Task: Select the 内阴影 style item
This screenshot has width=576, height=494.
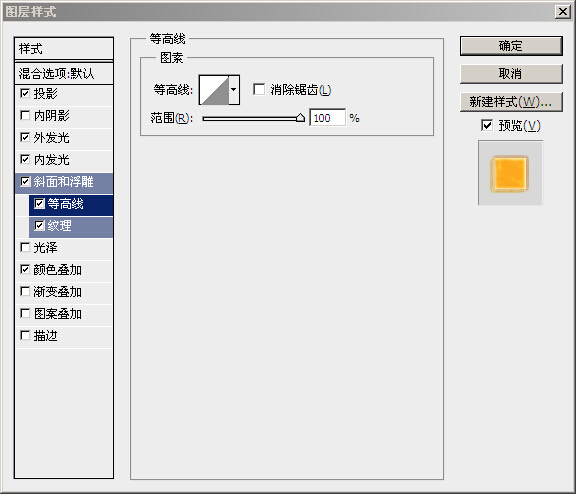Action: pyautogui.click(x=65, y=116)
